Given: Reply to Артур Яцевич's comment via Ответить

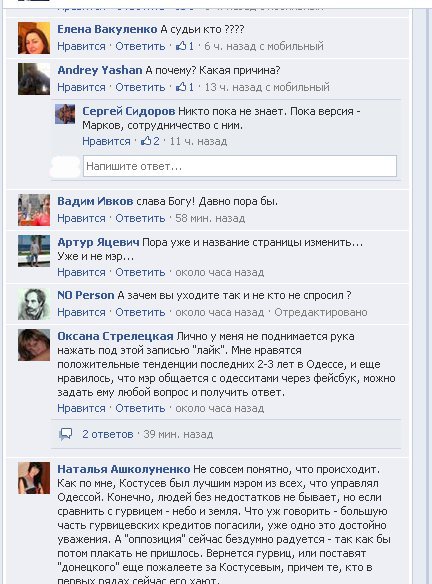Looking at the screenshot, I should point(140,272).
